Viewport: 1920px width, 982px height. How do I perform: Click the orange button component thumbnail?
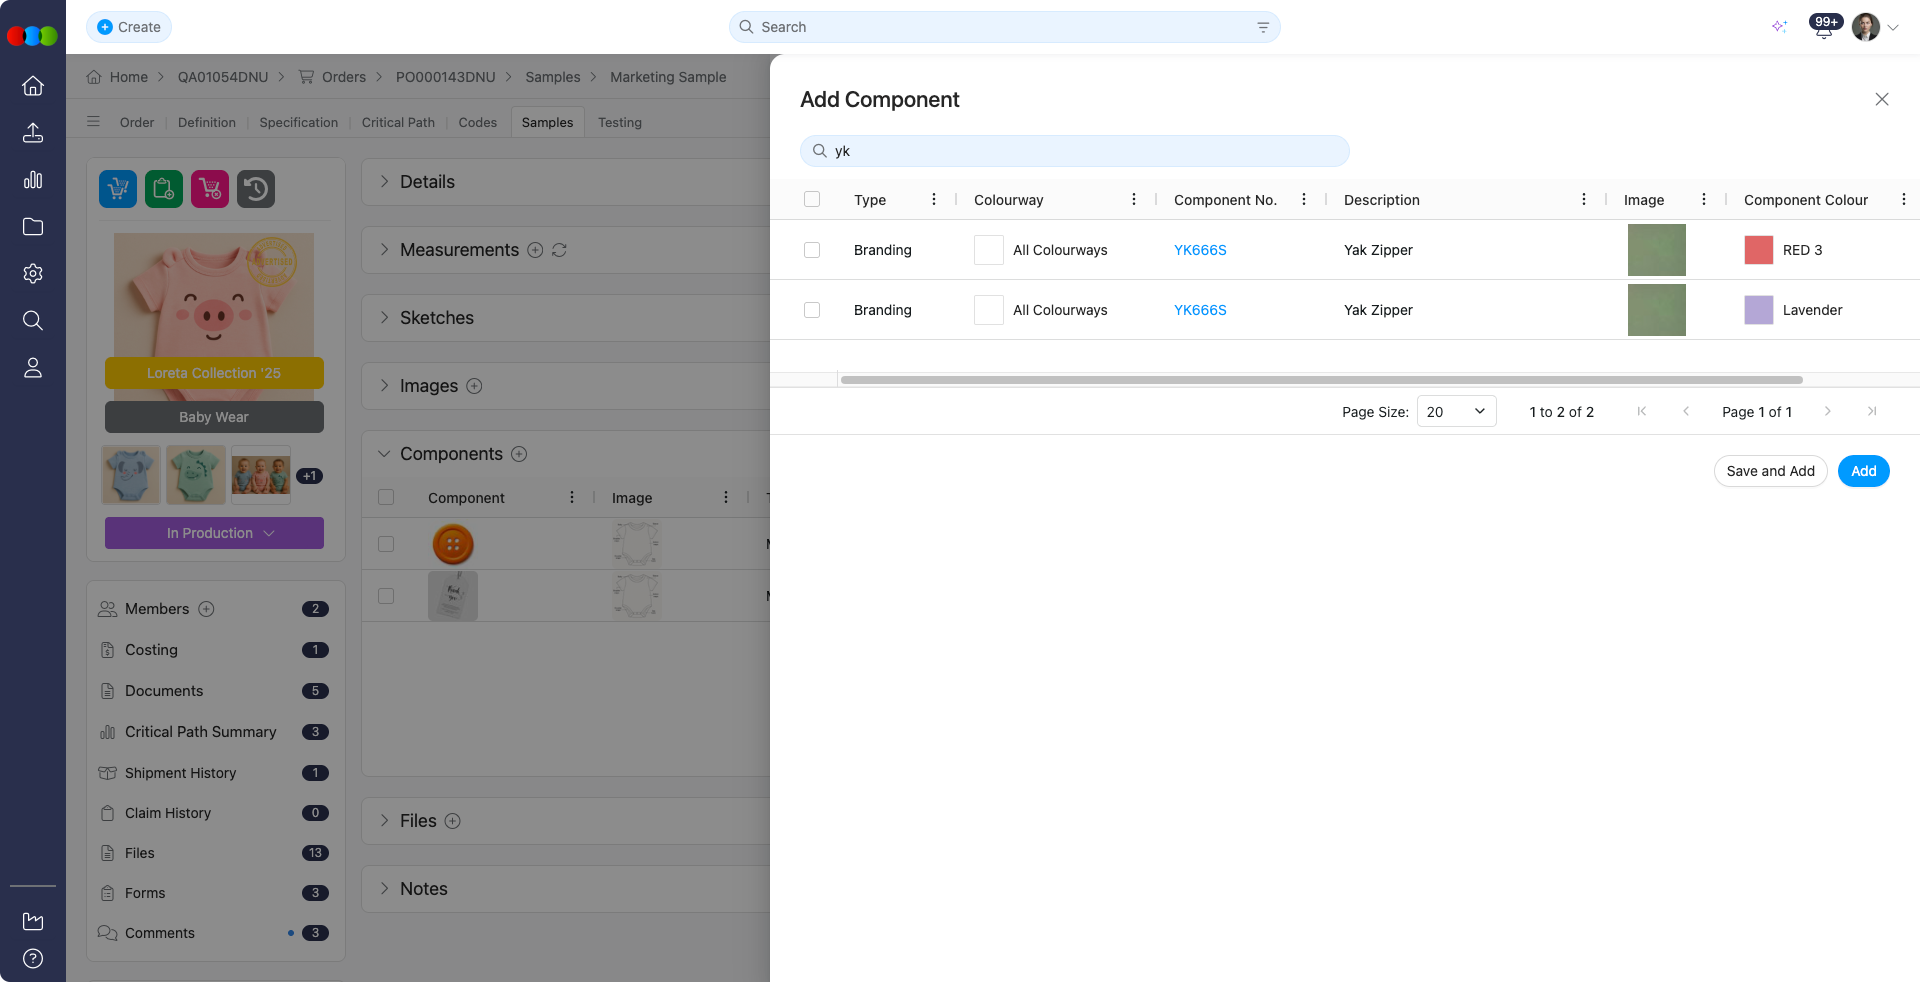pos(453,544)
